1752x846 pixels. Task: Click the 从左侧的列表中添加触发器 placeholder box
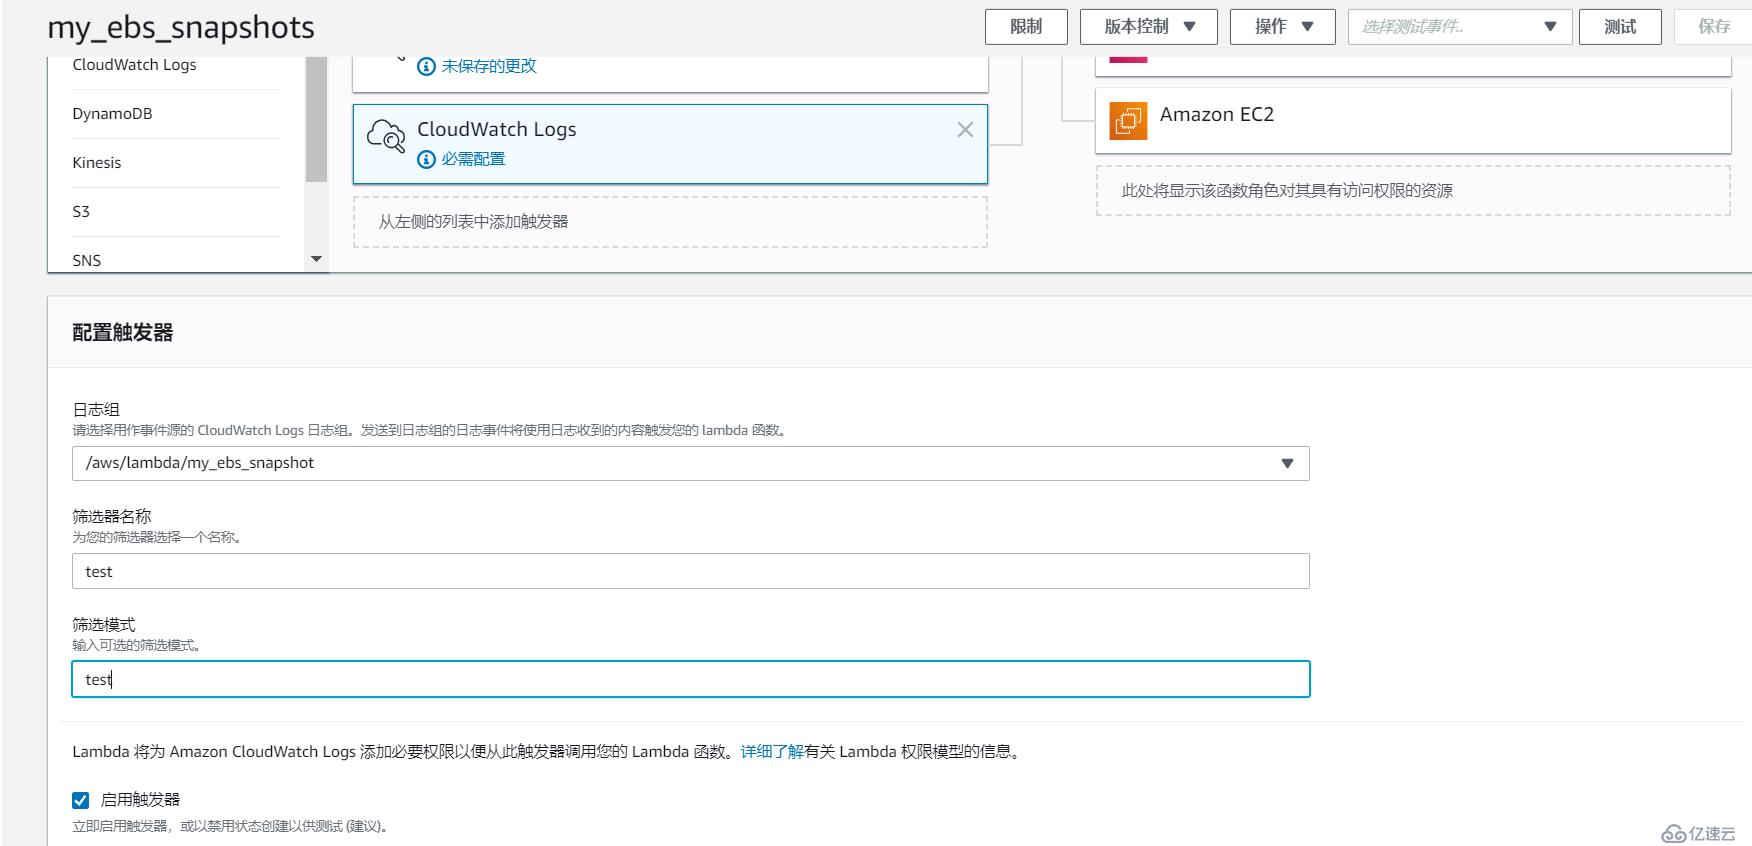click(x=670, y=222)
